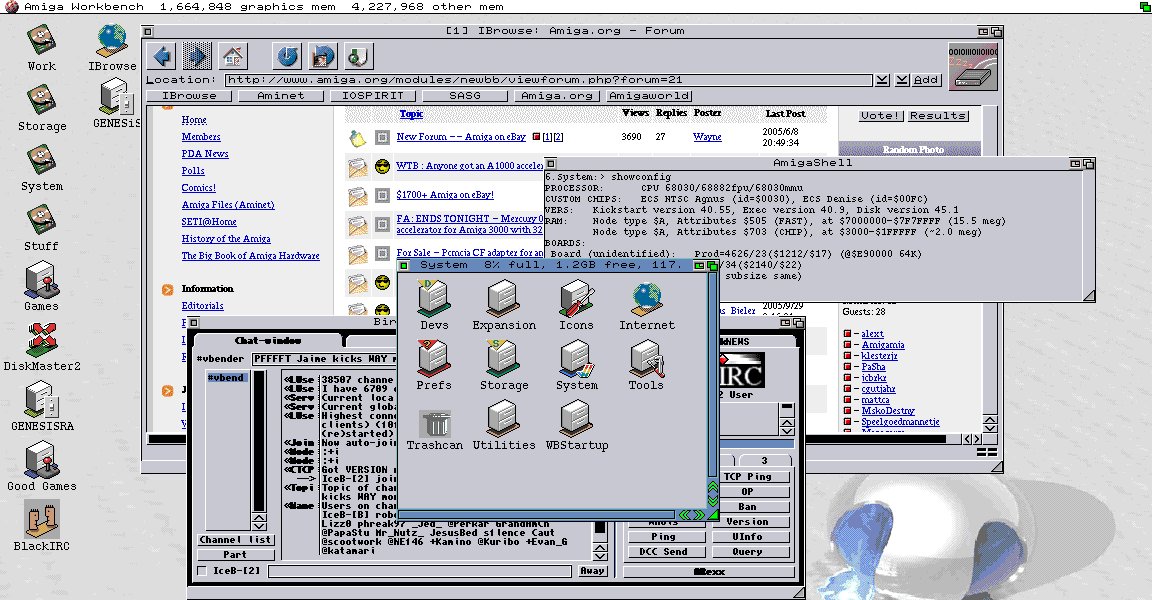Open the Good Games drawer

[42, 467]
